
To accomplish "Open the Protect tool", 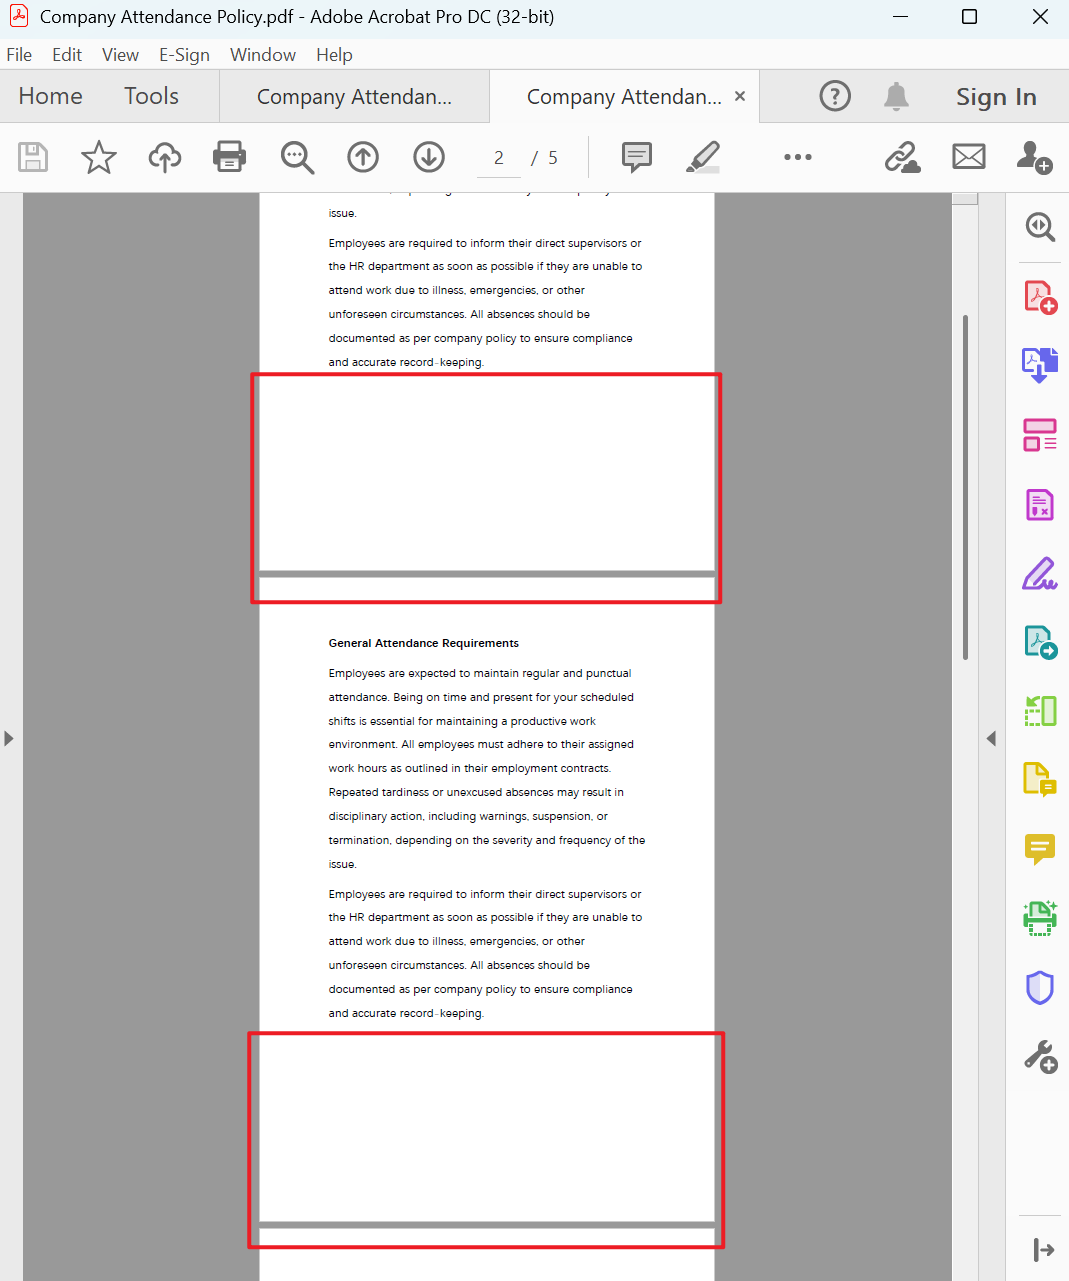I will tap(1040, 987).
